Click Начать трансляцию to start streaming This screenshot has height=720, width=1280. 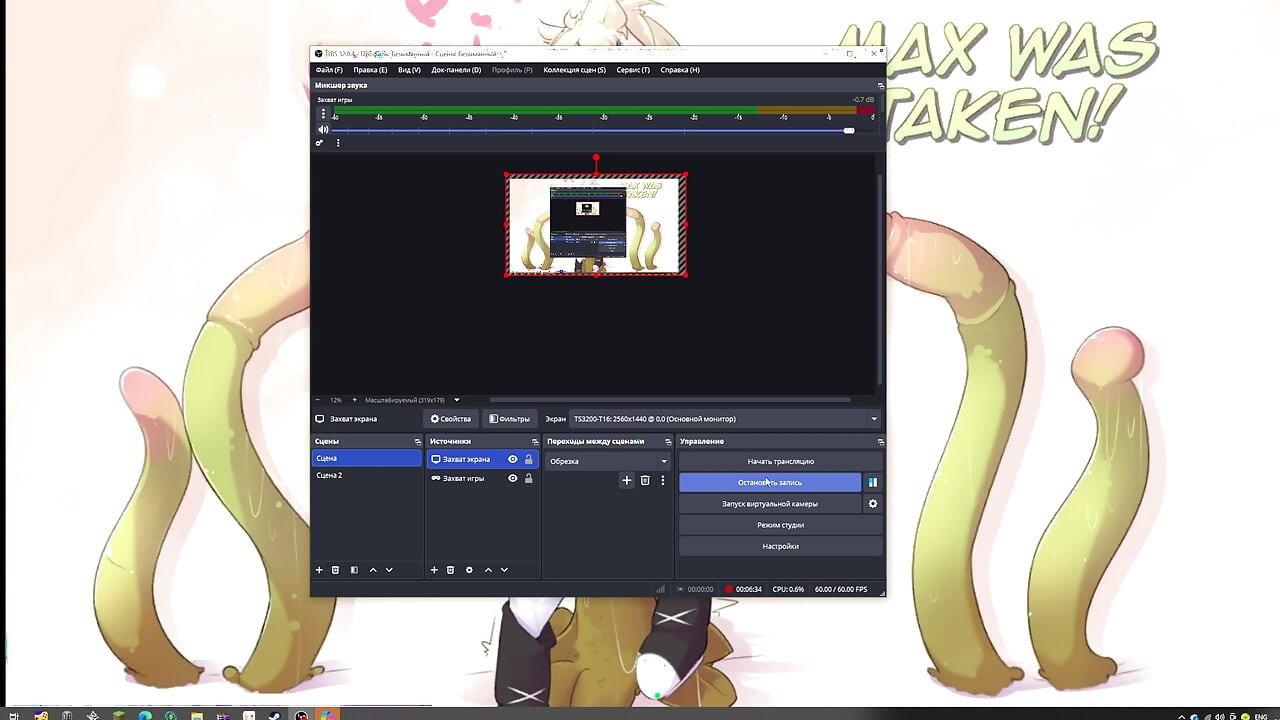(x=780, y=461)
